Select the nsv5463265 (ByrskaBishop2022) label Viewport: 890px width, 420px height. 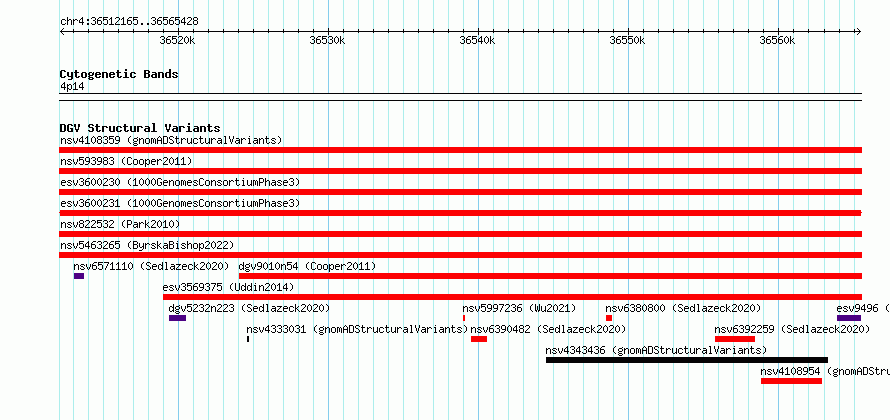tap(147, 245)
